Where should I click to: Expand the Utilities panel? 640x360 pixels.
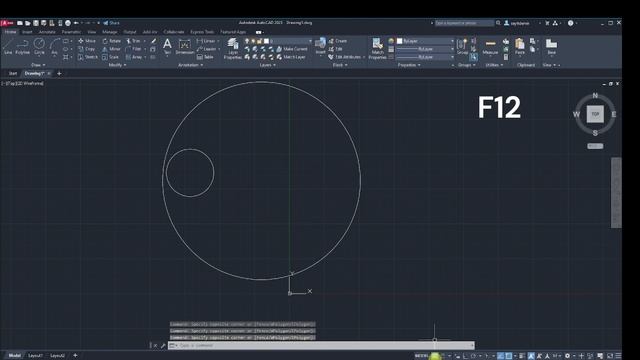click(x=494, y=65)
